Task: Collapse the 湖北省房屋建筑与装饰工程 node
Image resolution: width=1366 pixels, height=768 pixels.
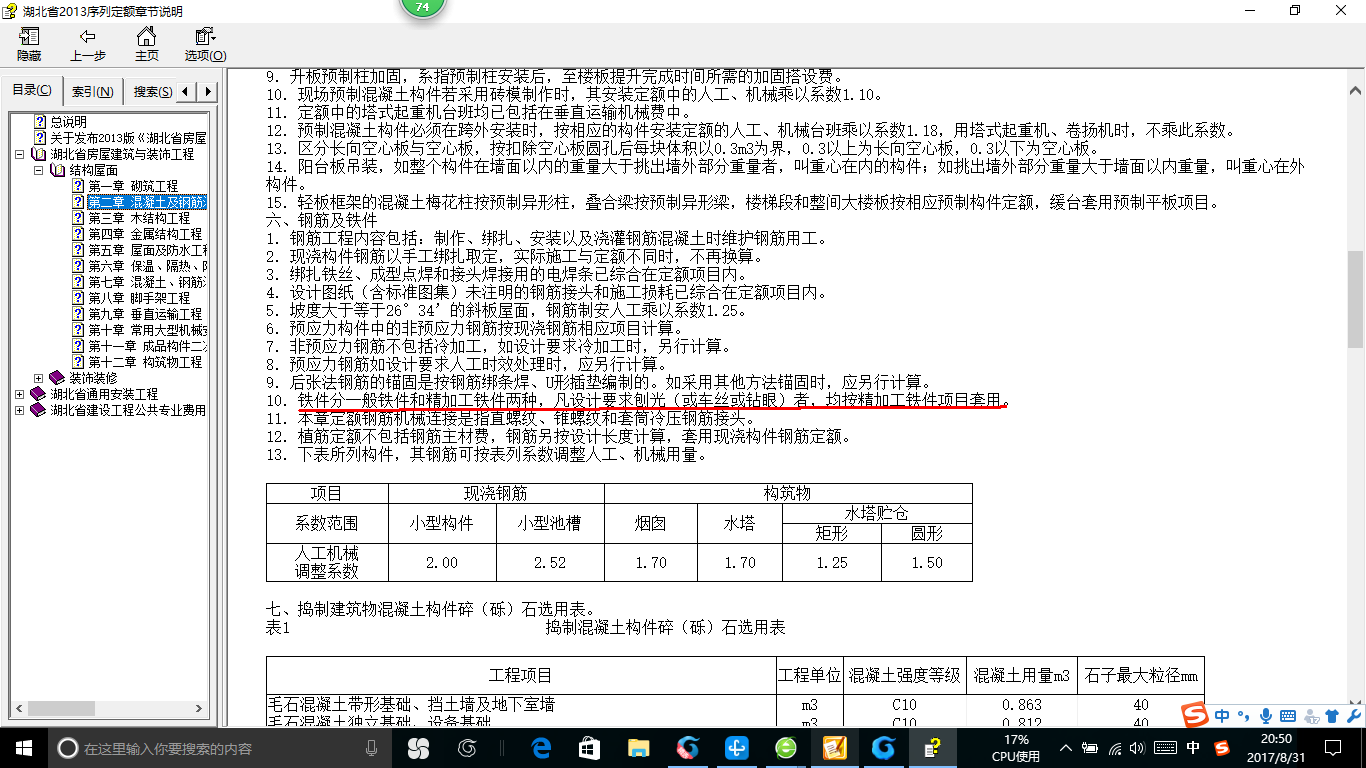Action: click(21, 155)
